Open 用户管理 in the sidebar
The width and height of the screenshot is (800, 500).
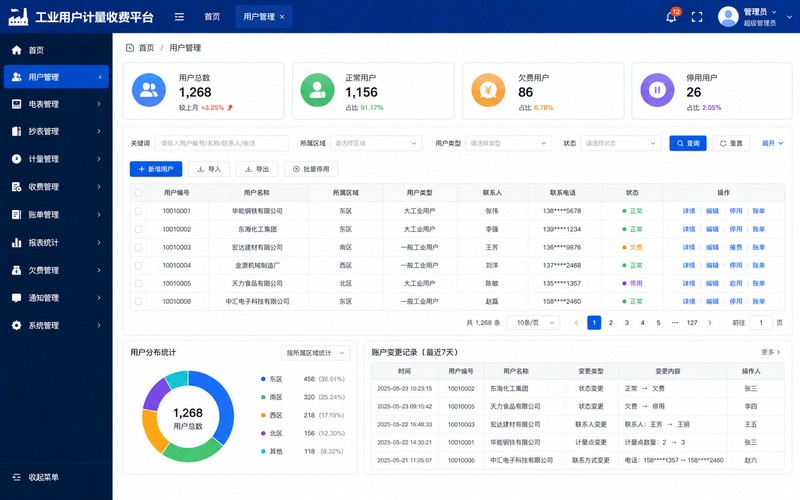[56, 77]
